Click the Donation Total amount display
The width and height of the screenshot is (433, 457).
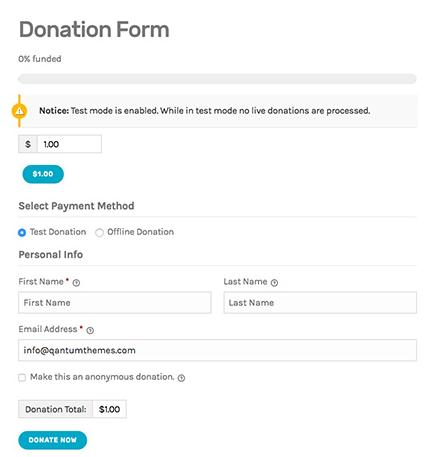(109, 409)
